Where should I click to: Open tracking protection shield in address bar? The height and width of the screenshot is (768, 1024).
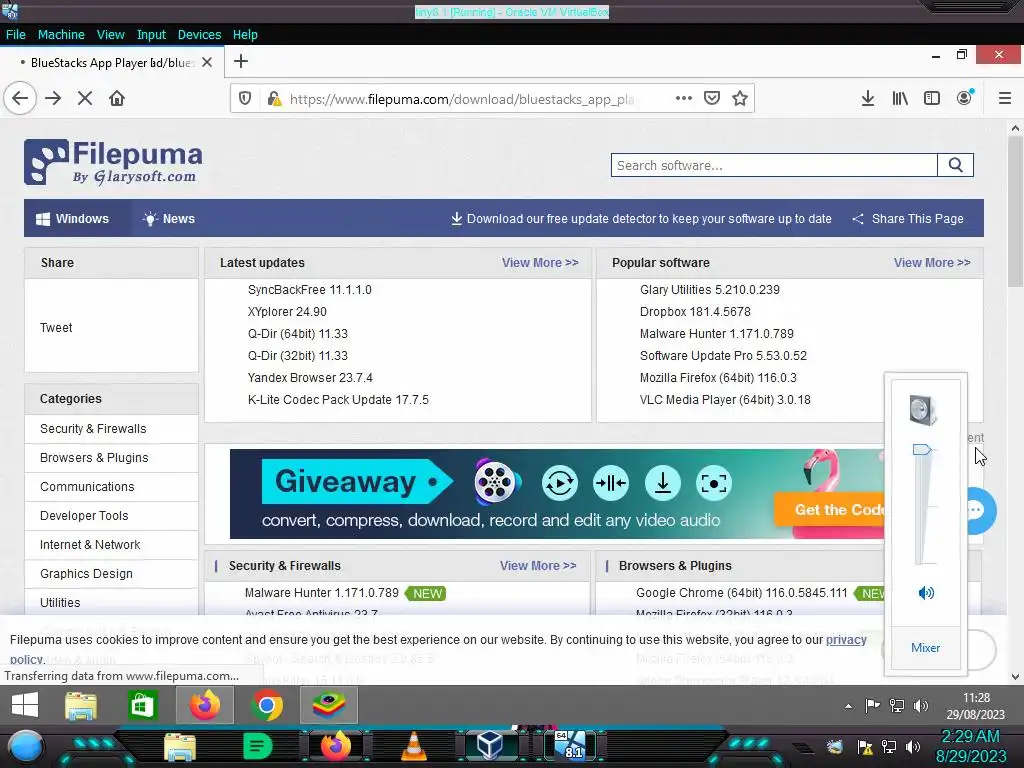(x=245, y=99)
